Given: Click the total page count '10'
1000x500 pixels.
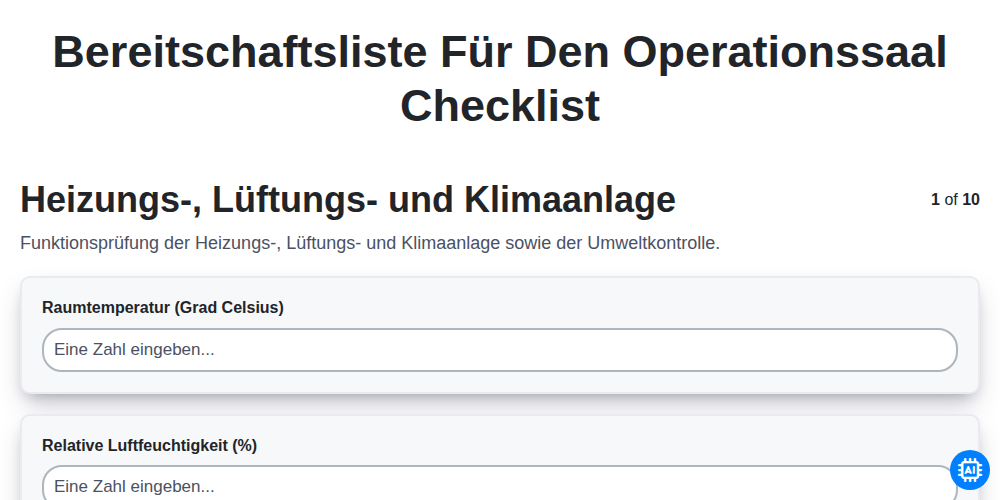Looking at the screenshot, I should (x=971, y=200).
